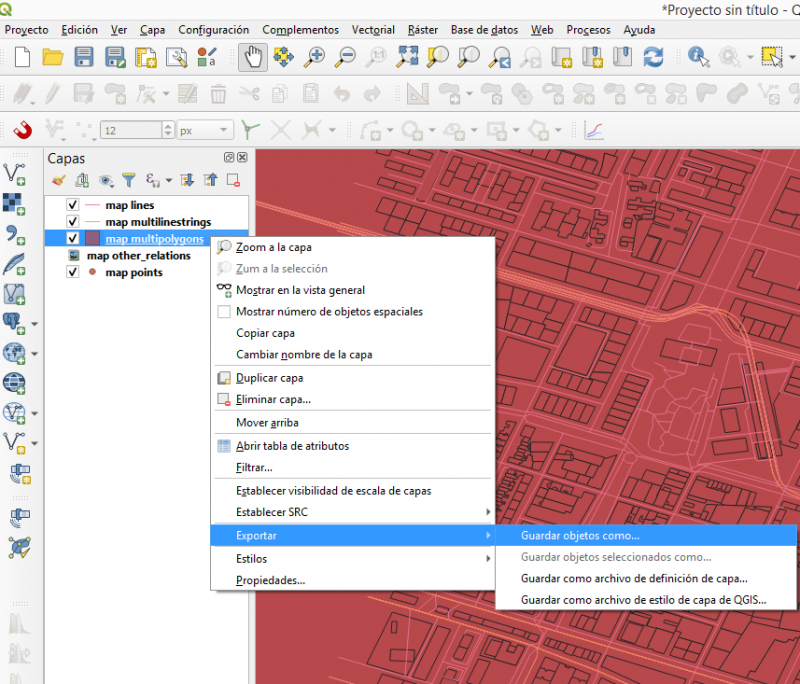Open the Layer Styling panel paintbrush icon
This screenshot has width=800, height=684.
pos(60,181)
